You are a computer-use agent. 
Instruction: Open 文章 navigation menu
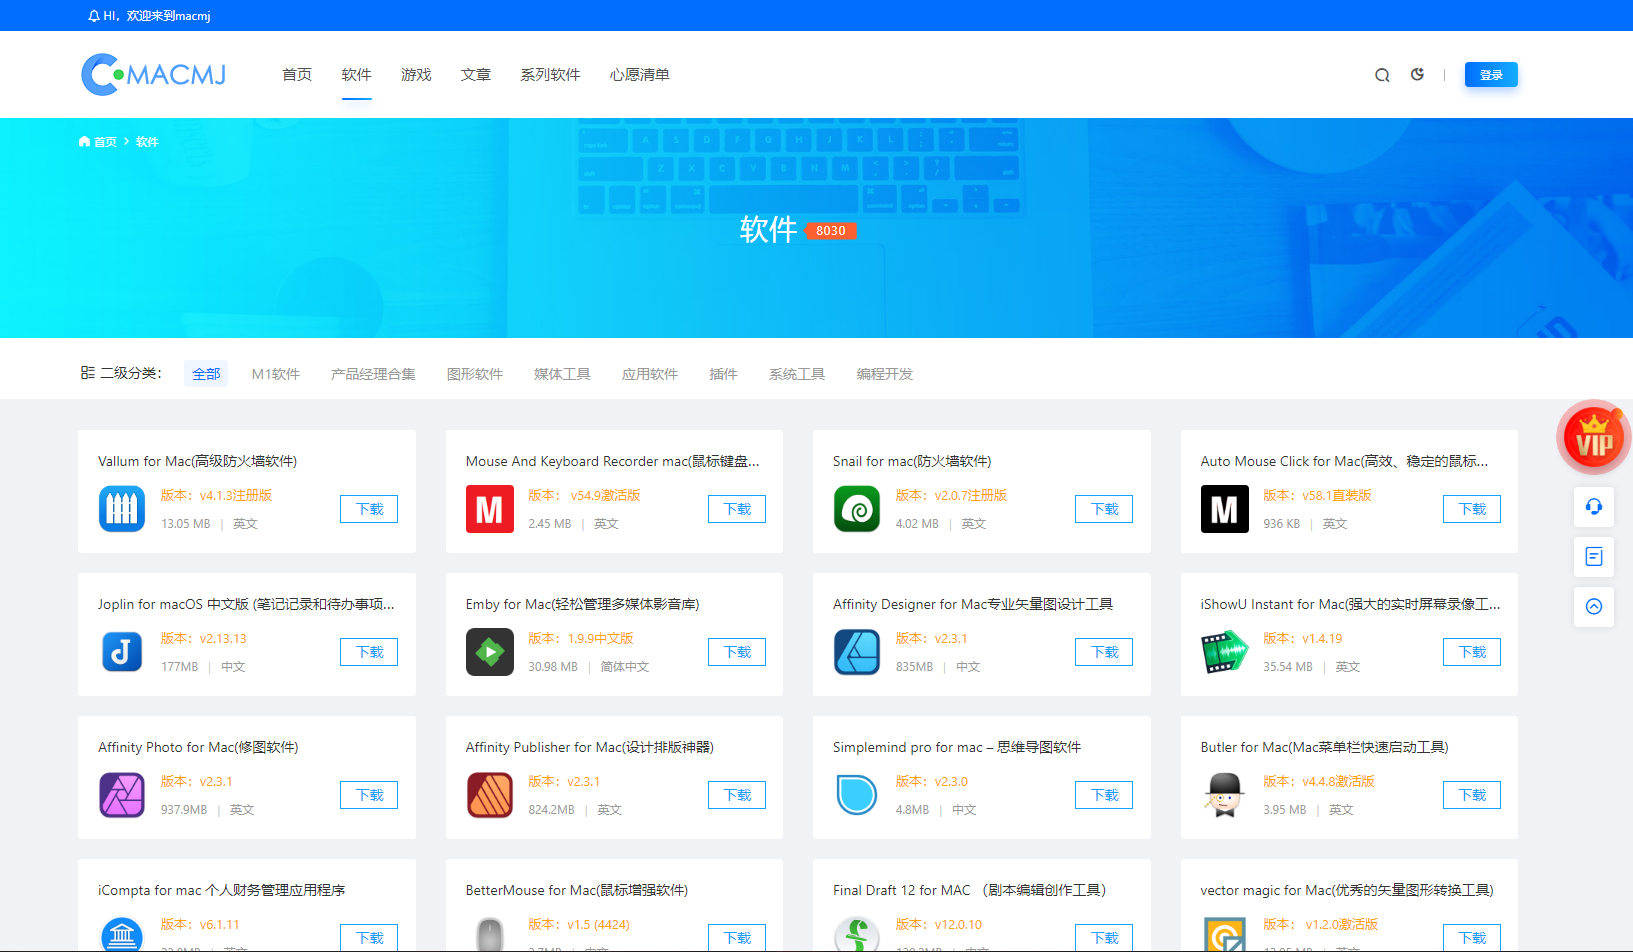(x=476, y=75)
